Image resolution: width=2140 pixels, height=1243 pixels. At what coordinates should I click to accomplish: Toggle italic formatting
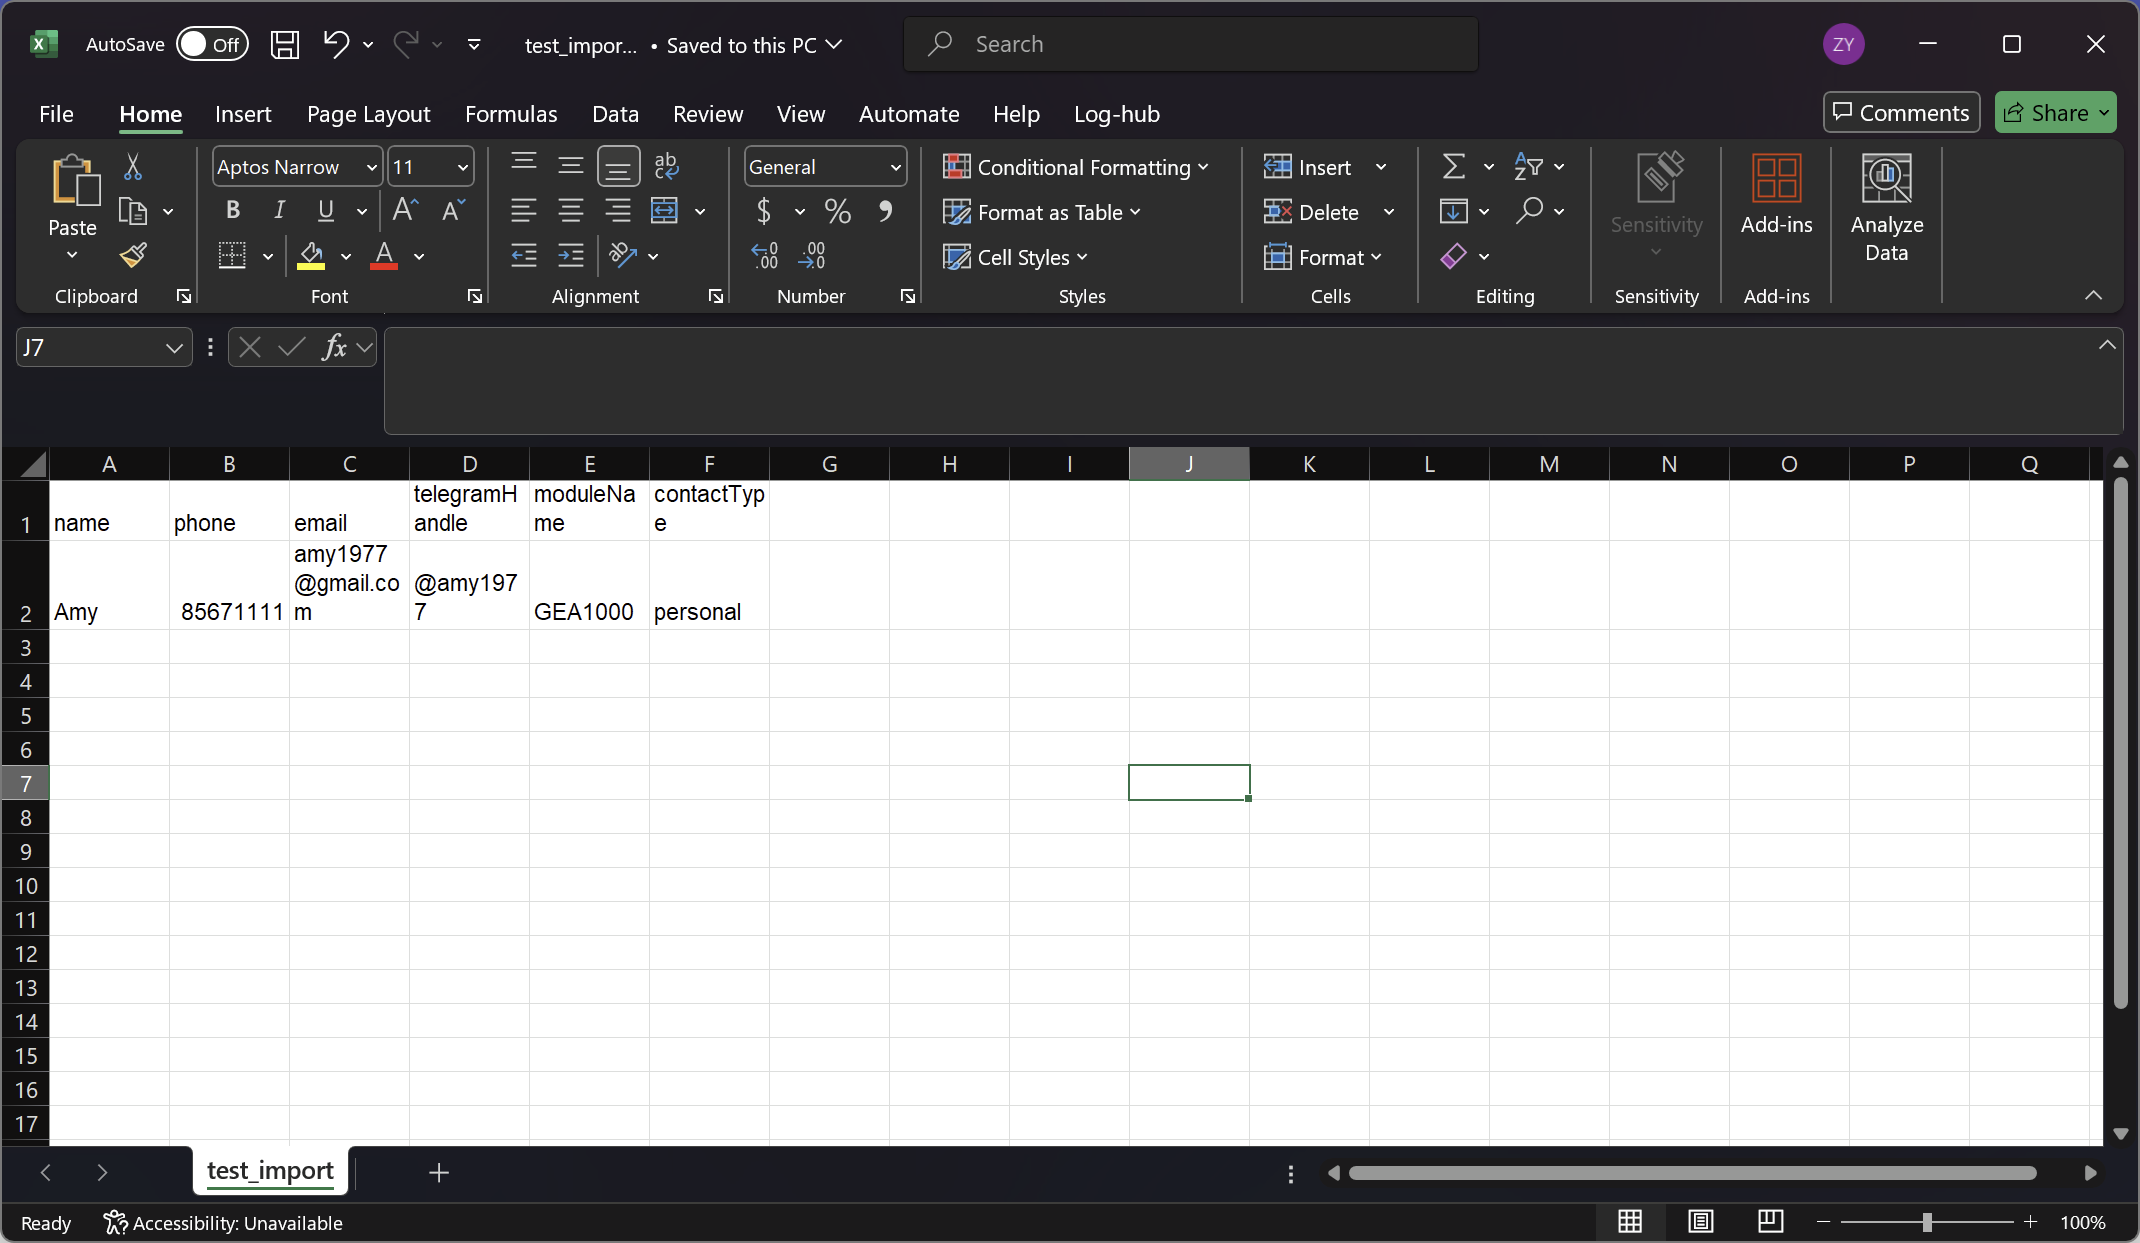tap(279, 210)
